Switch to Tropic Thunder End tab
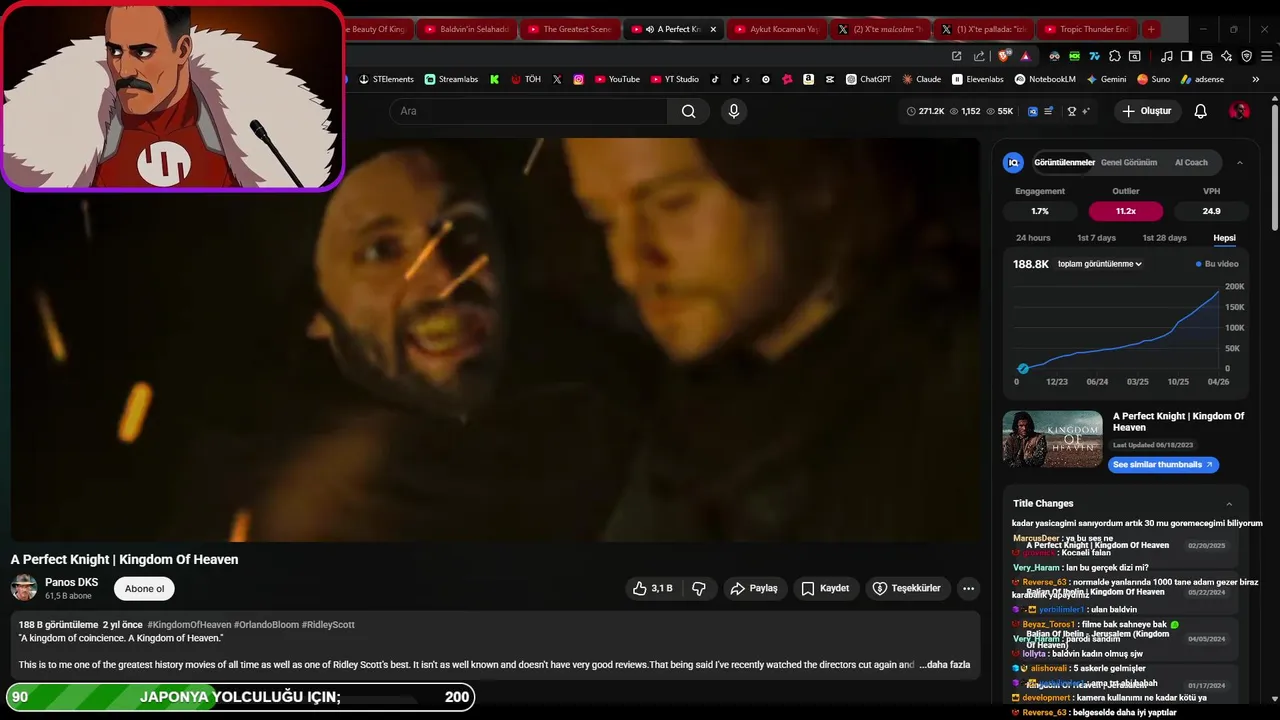Viewport: 1280px width, 720px height. click(x=1086, y=29)
